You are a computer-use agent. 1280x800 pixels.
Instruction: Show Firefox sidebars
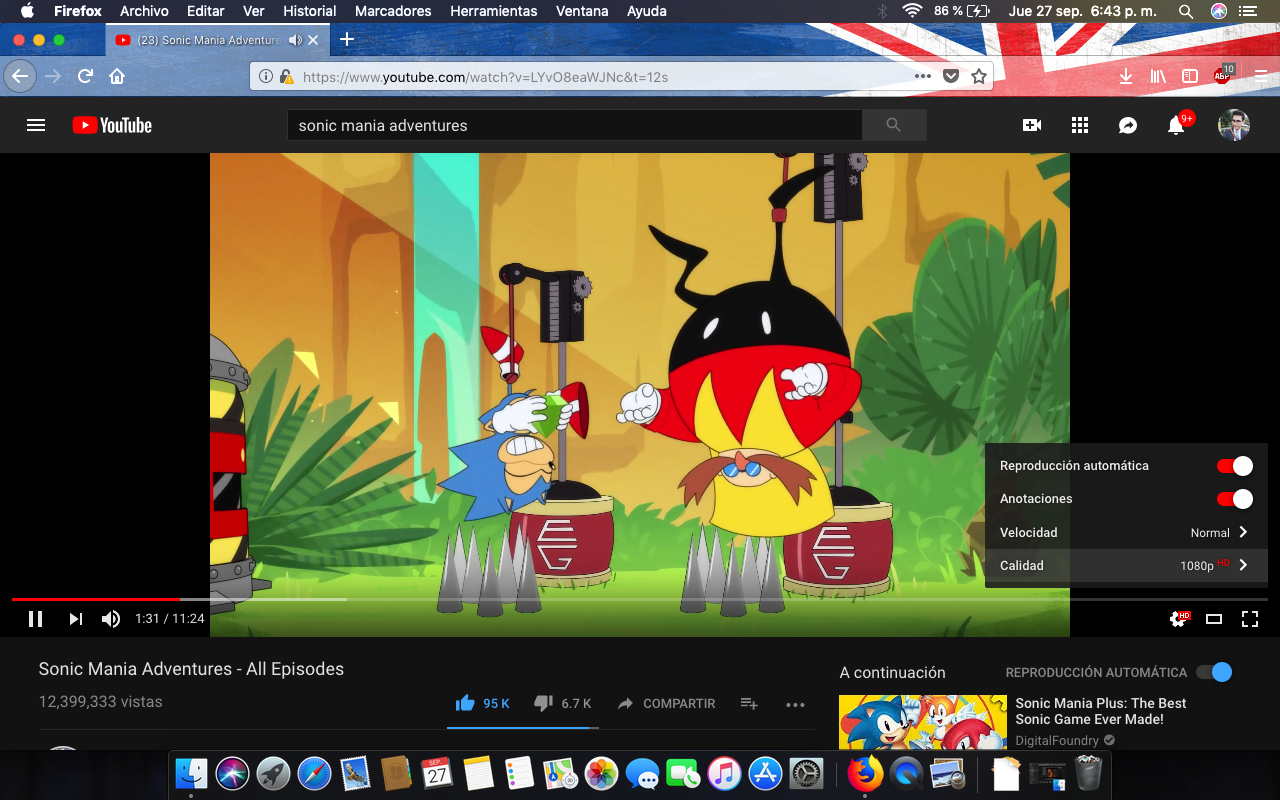1190,76
